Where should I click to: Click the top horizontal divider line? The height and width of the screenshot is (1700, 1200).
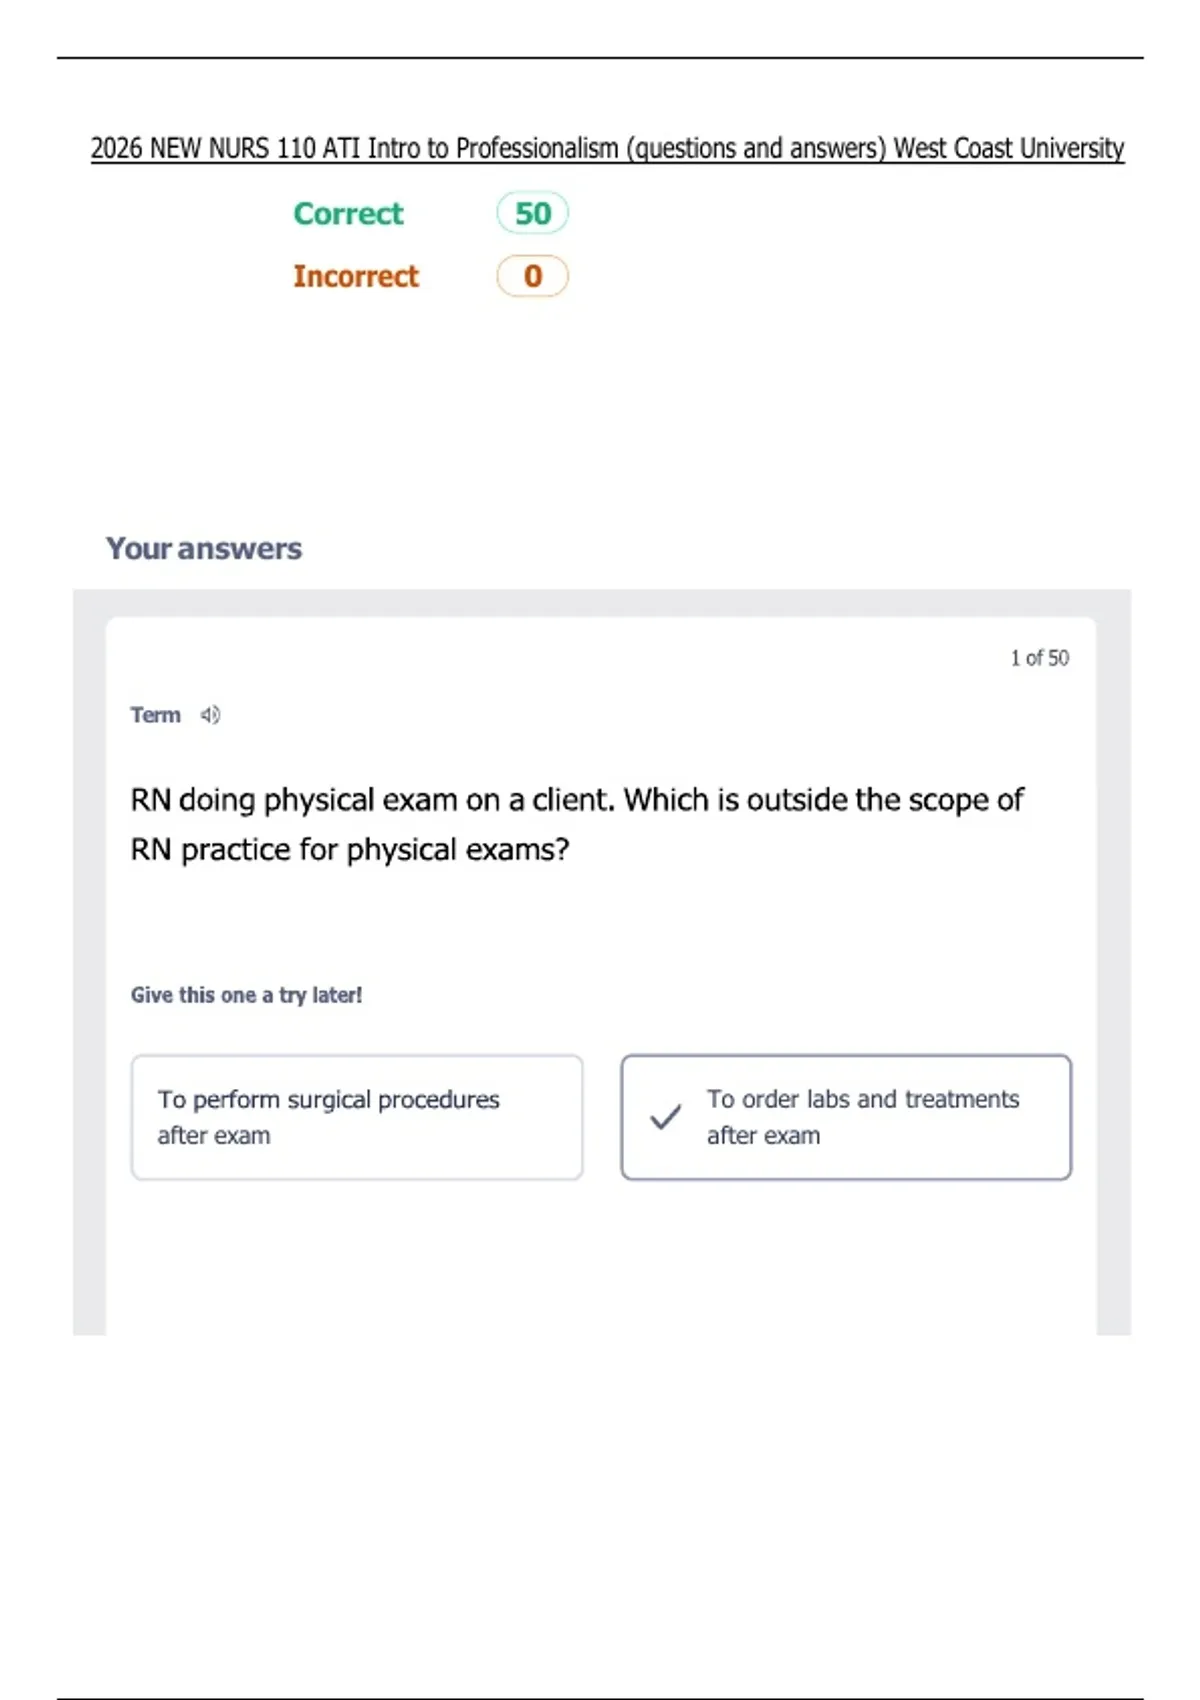click(600, 58)
